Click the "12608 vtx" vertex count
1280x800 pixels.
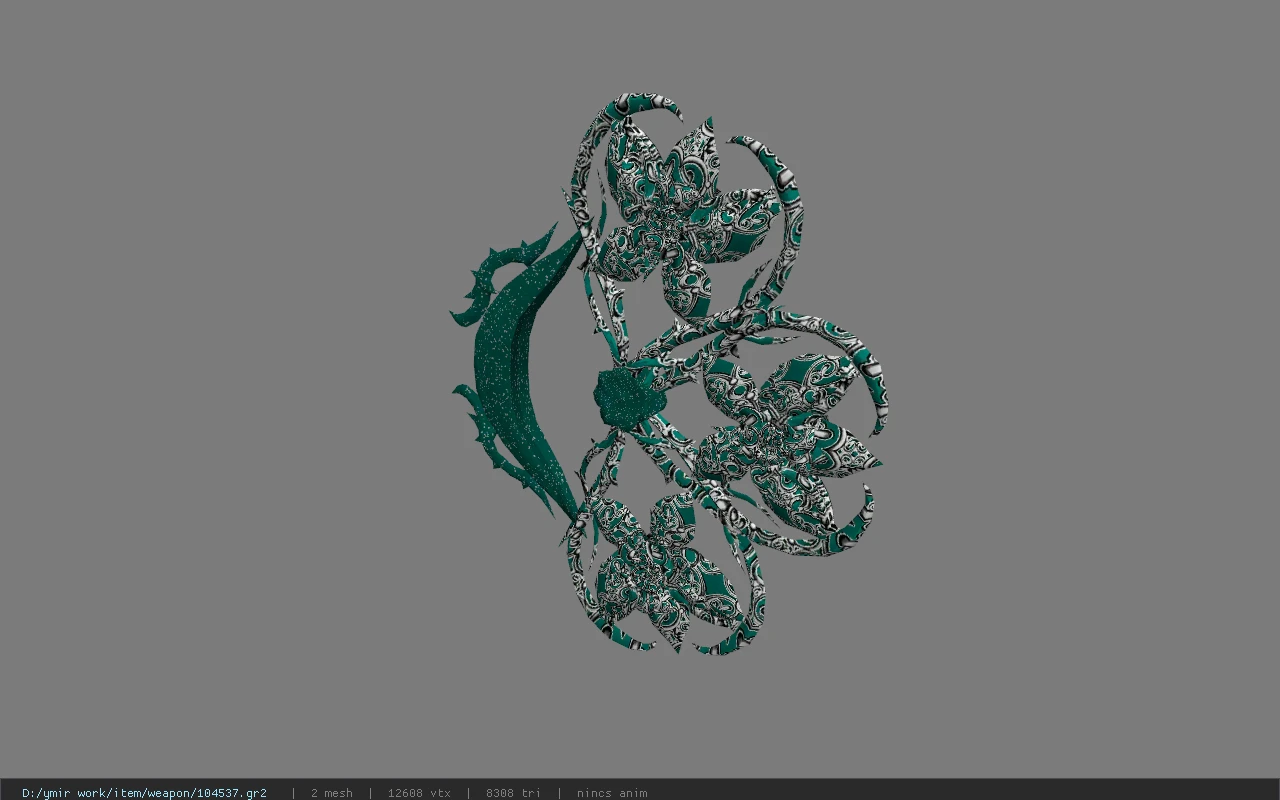tap(419, 793)
